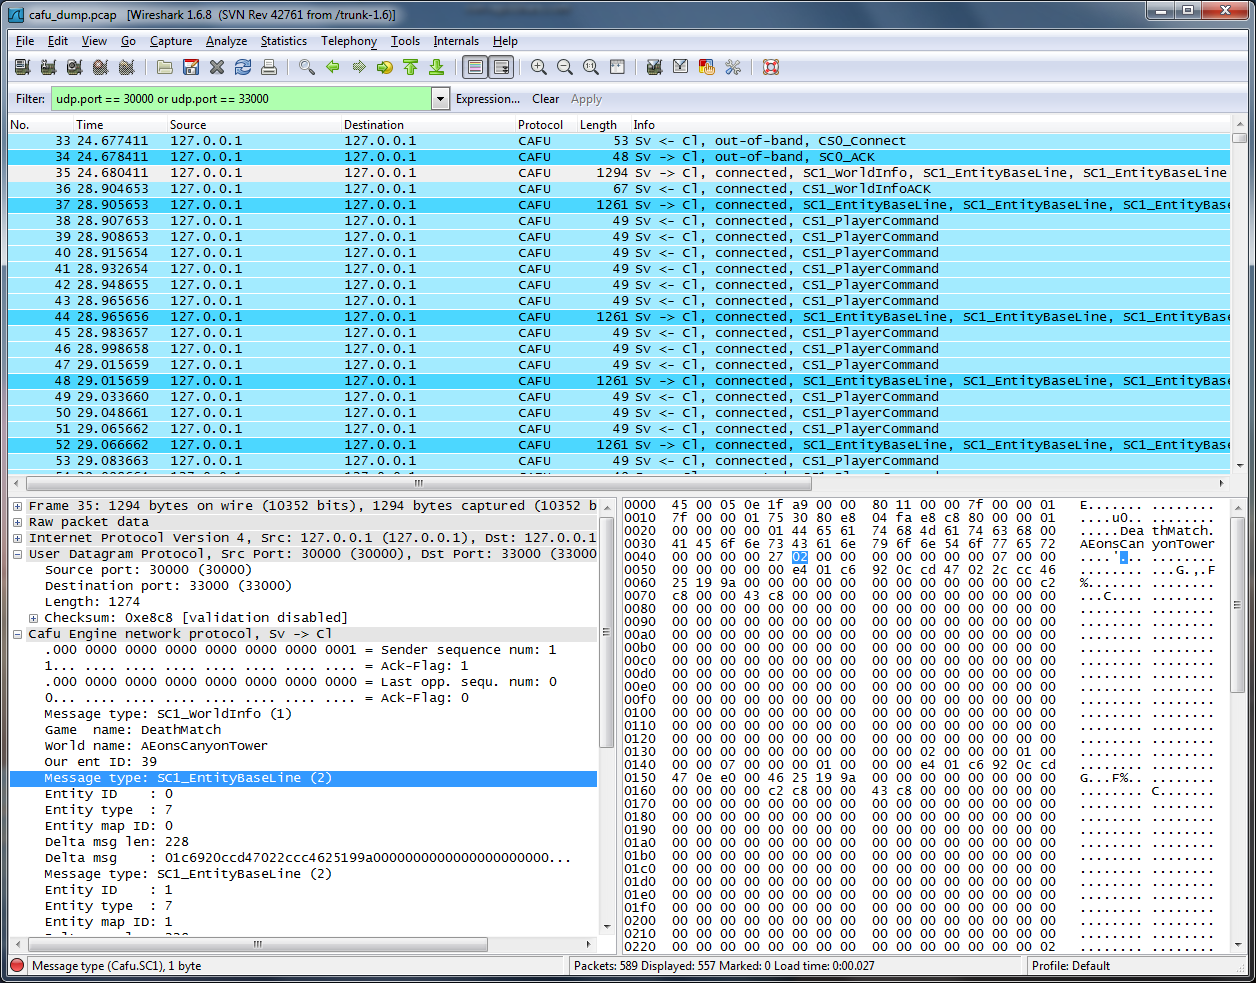1256x983 pixels.
Task: Jump to first packet icon
Action: pyautogui.click(x=410, y=67)
